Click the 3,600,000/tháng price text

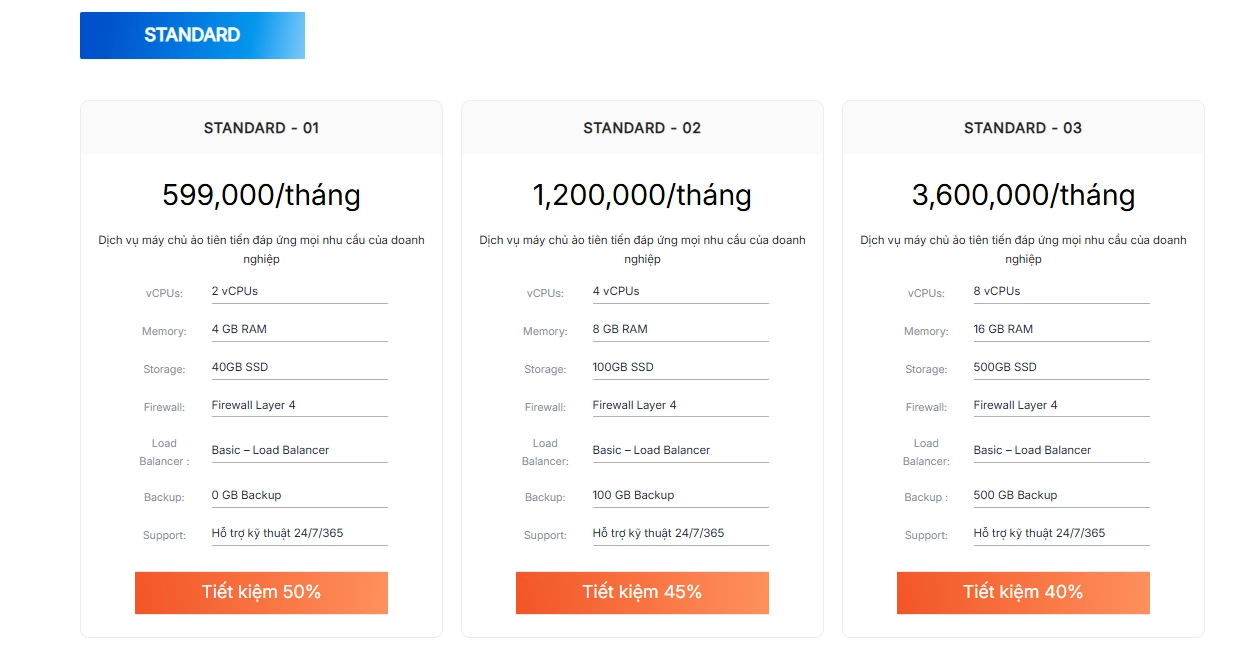1022,195
